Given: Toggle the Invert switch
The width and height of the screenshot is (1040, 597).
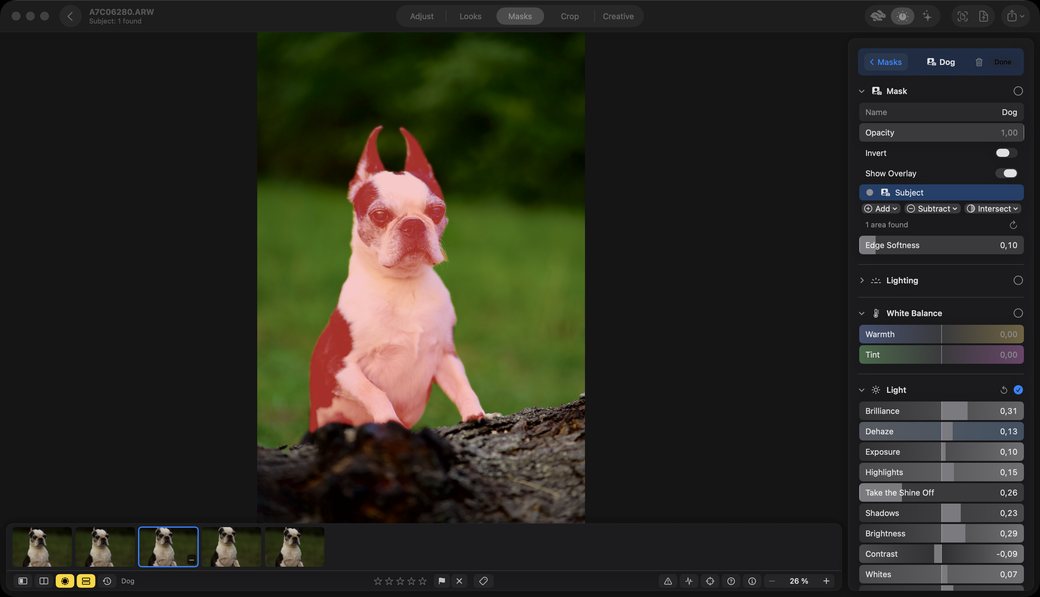Looking at the screenshot, I should click(x=1006, y=153).
